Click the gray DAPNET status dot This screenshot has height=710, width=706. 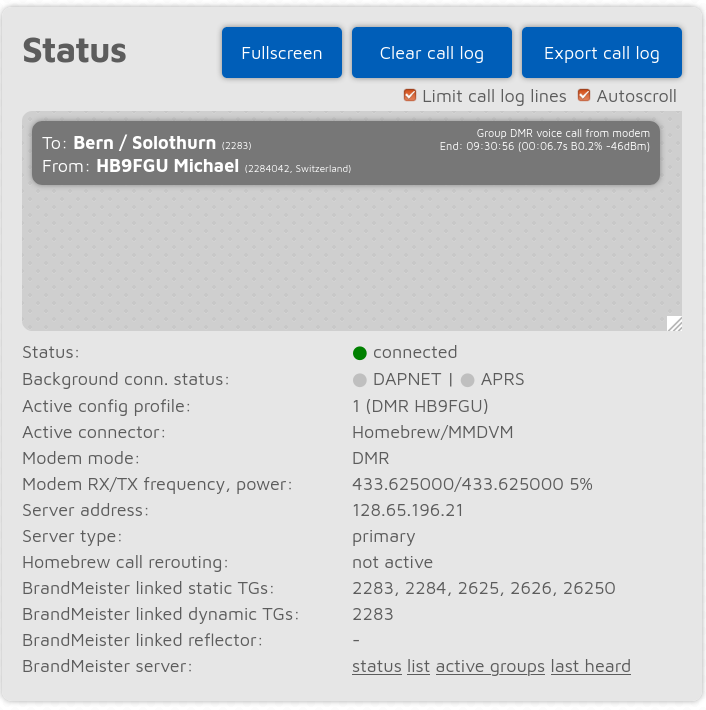pyautogui.click(x=360, y=380)
